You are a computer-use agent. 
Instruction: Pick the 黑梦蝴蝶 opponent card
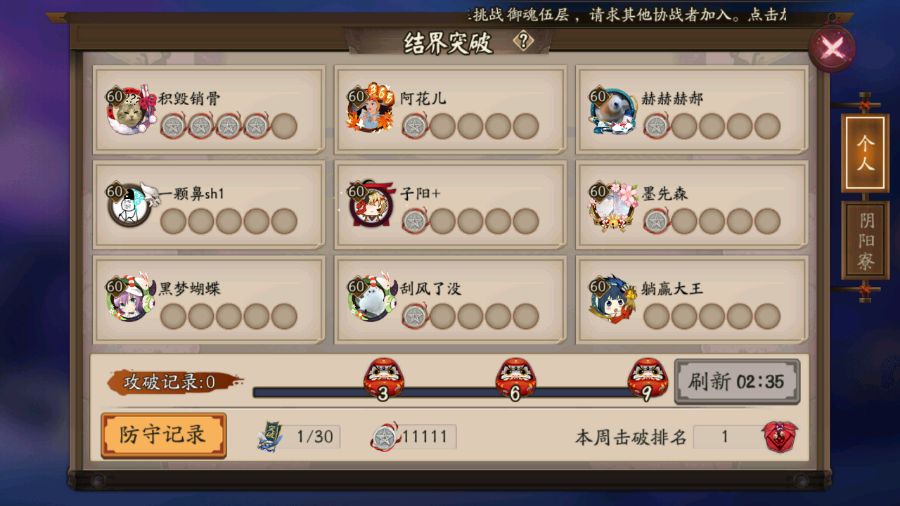click(209, 300)
